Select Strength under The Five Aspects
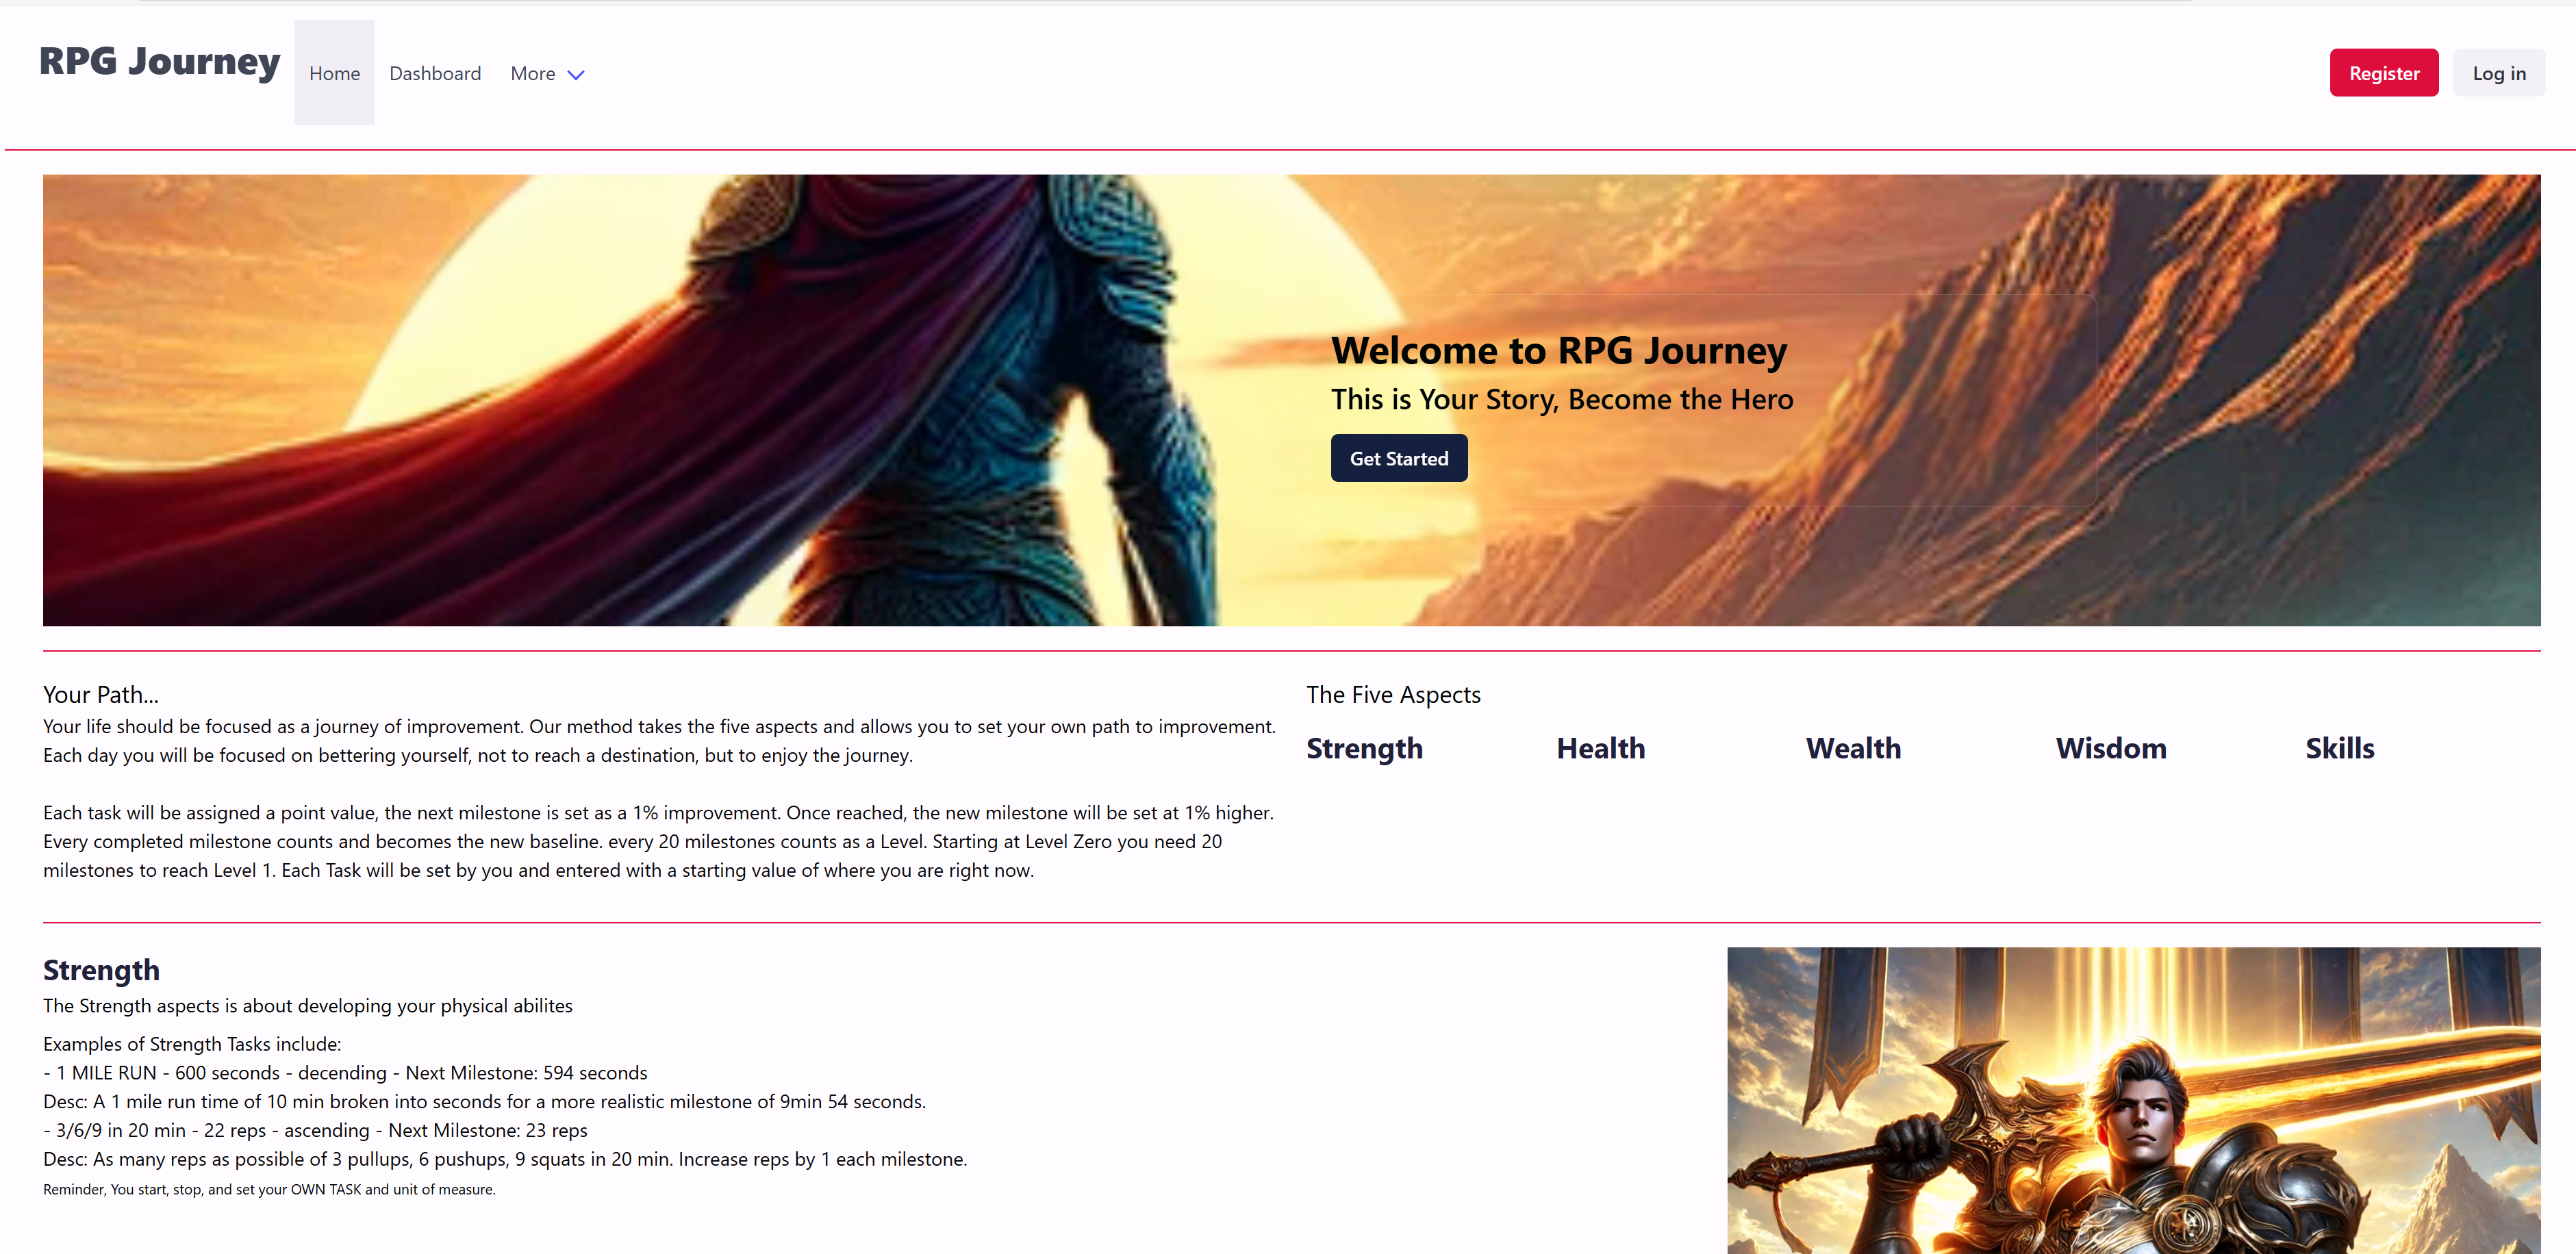 (x=1363, y=748)
